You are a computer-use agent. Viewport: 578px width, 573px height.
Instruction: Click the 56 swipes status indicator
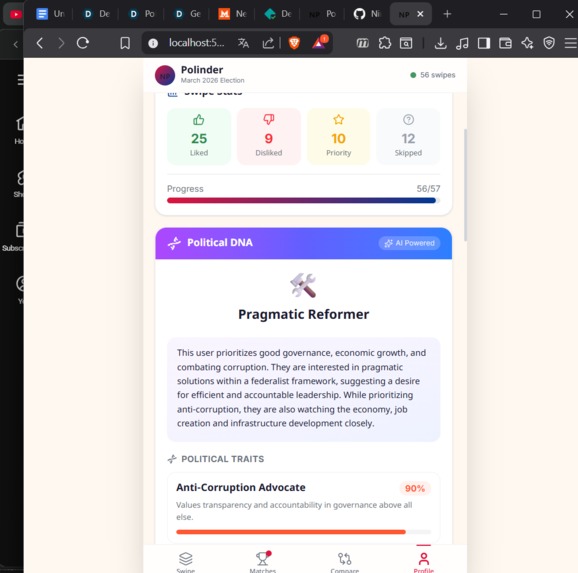tap(433, 75)
